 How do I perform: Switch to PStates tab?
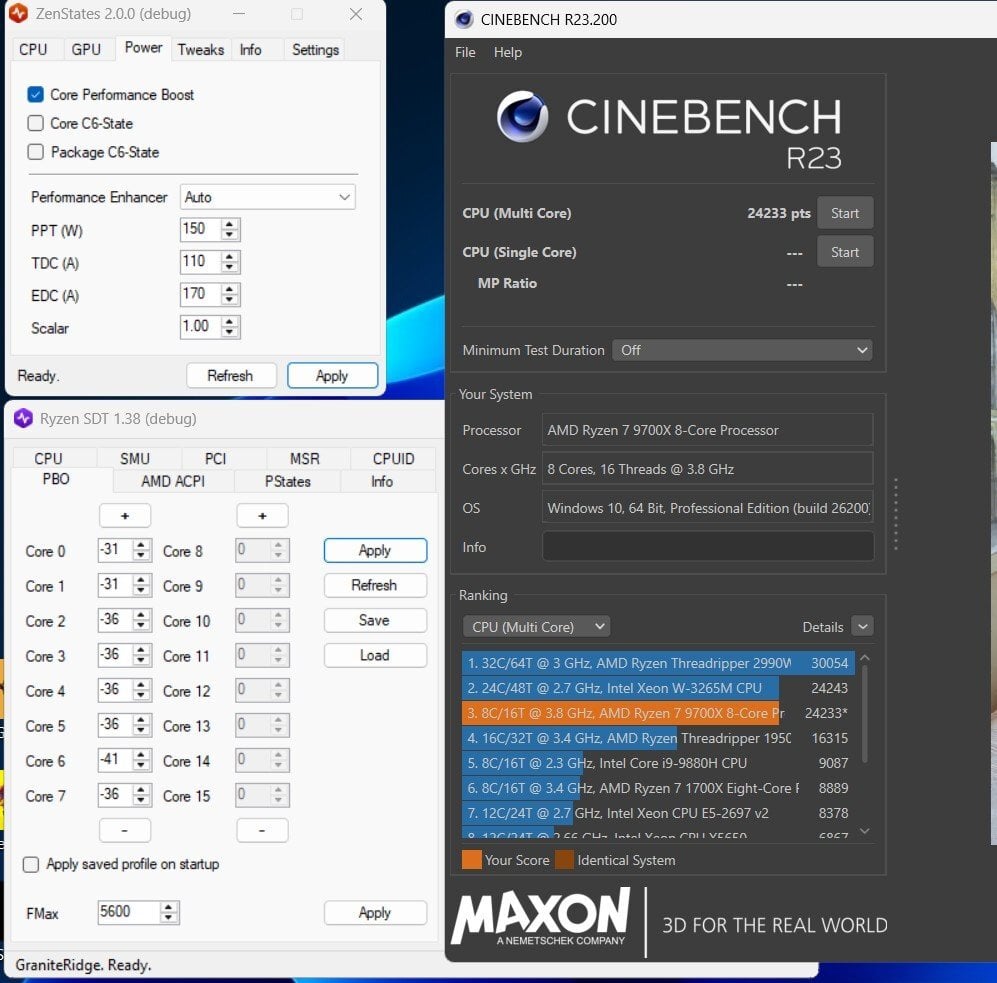point(287,481)
